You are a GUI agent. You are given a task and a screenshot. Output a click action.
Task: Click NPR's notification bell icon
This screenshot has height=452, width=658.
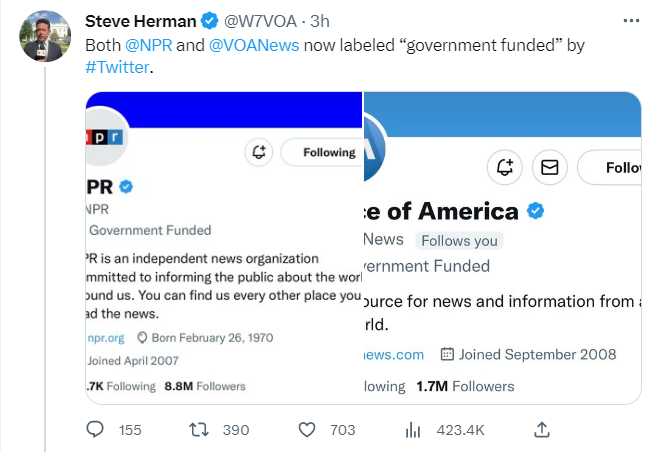[259, 152]
